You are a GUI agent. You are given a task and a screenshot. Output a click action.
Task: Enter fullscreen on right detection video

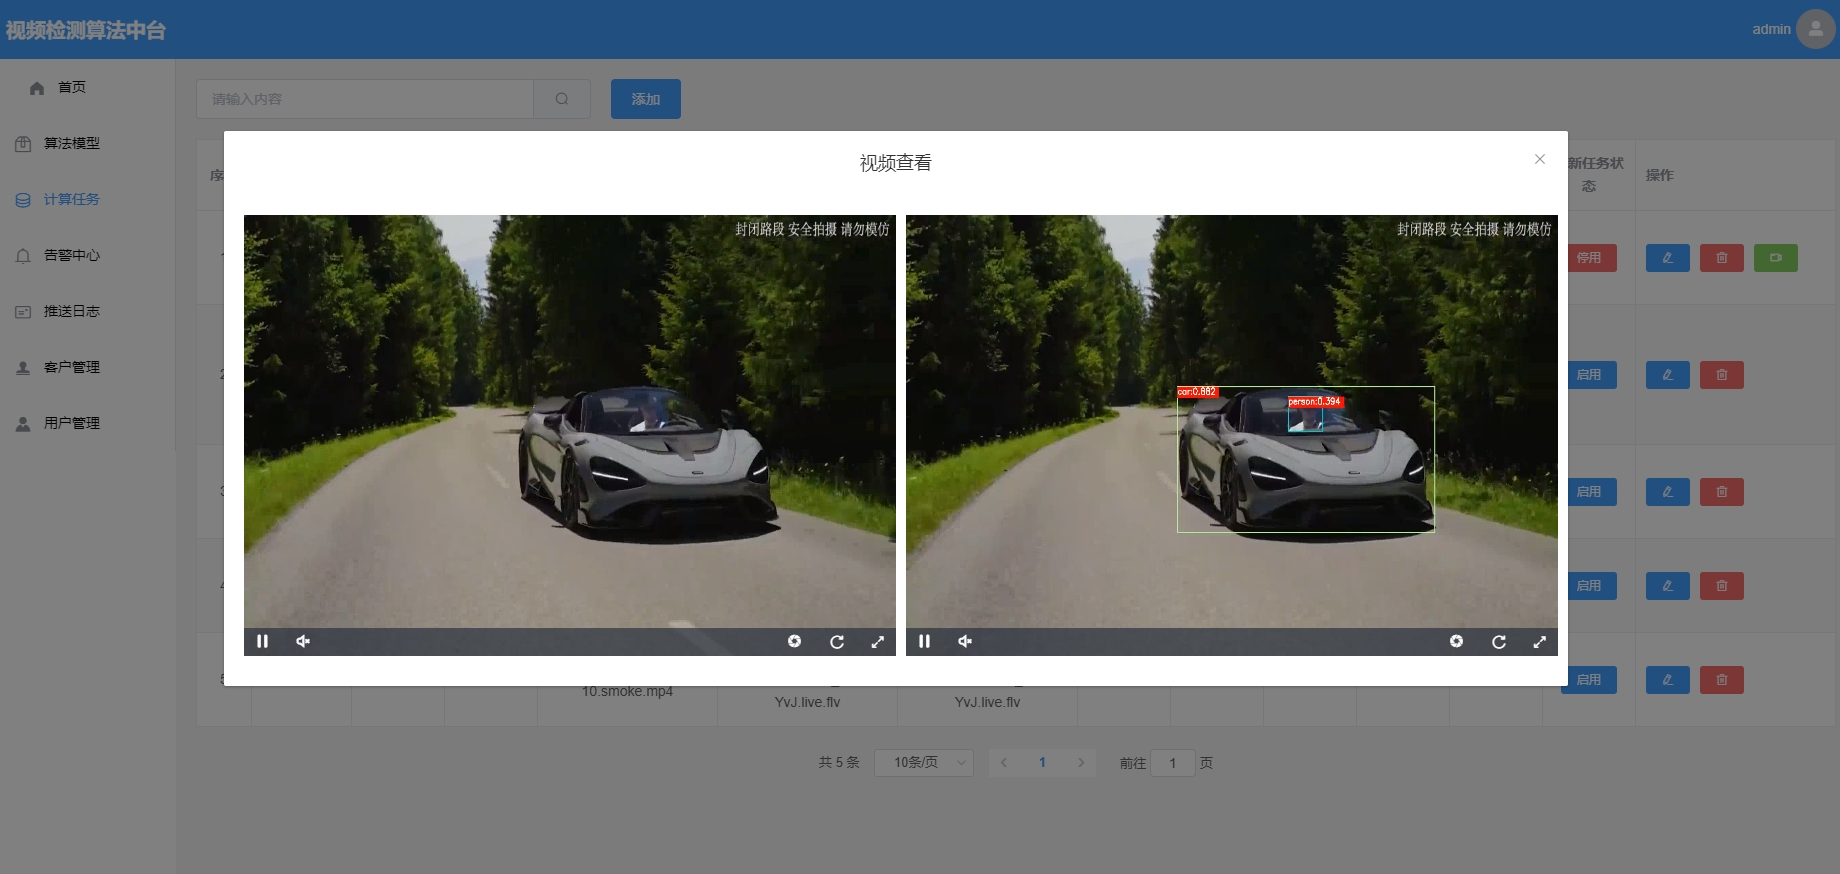pyautogui.click(x=1540, y=641)
